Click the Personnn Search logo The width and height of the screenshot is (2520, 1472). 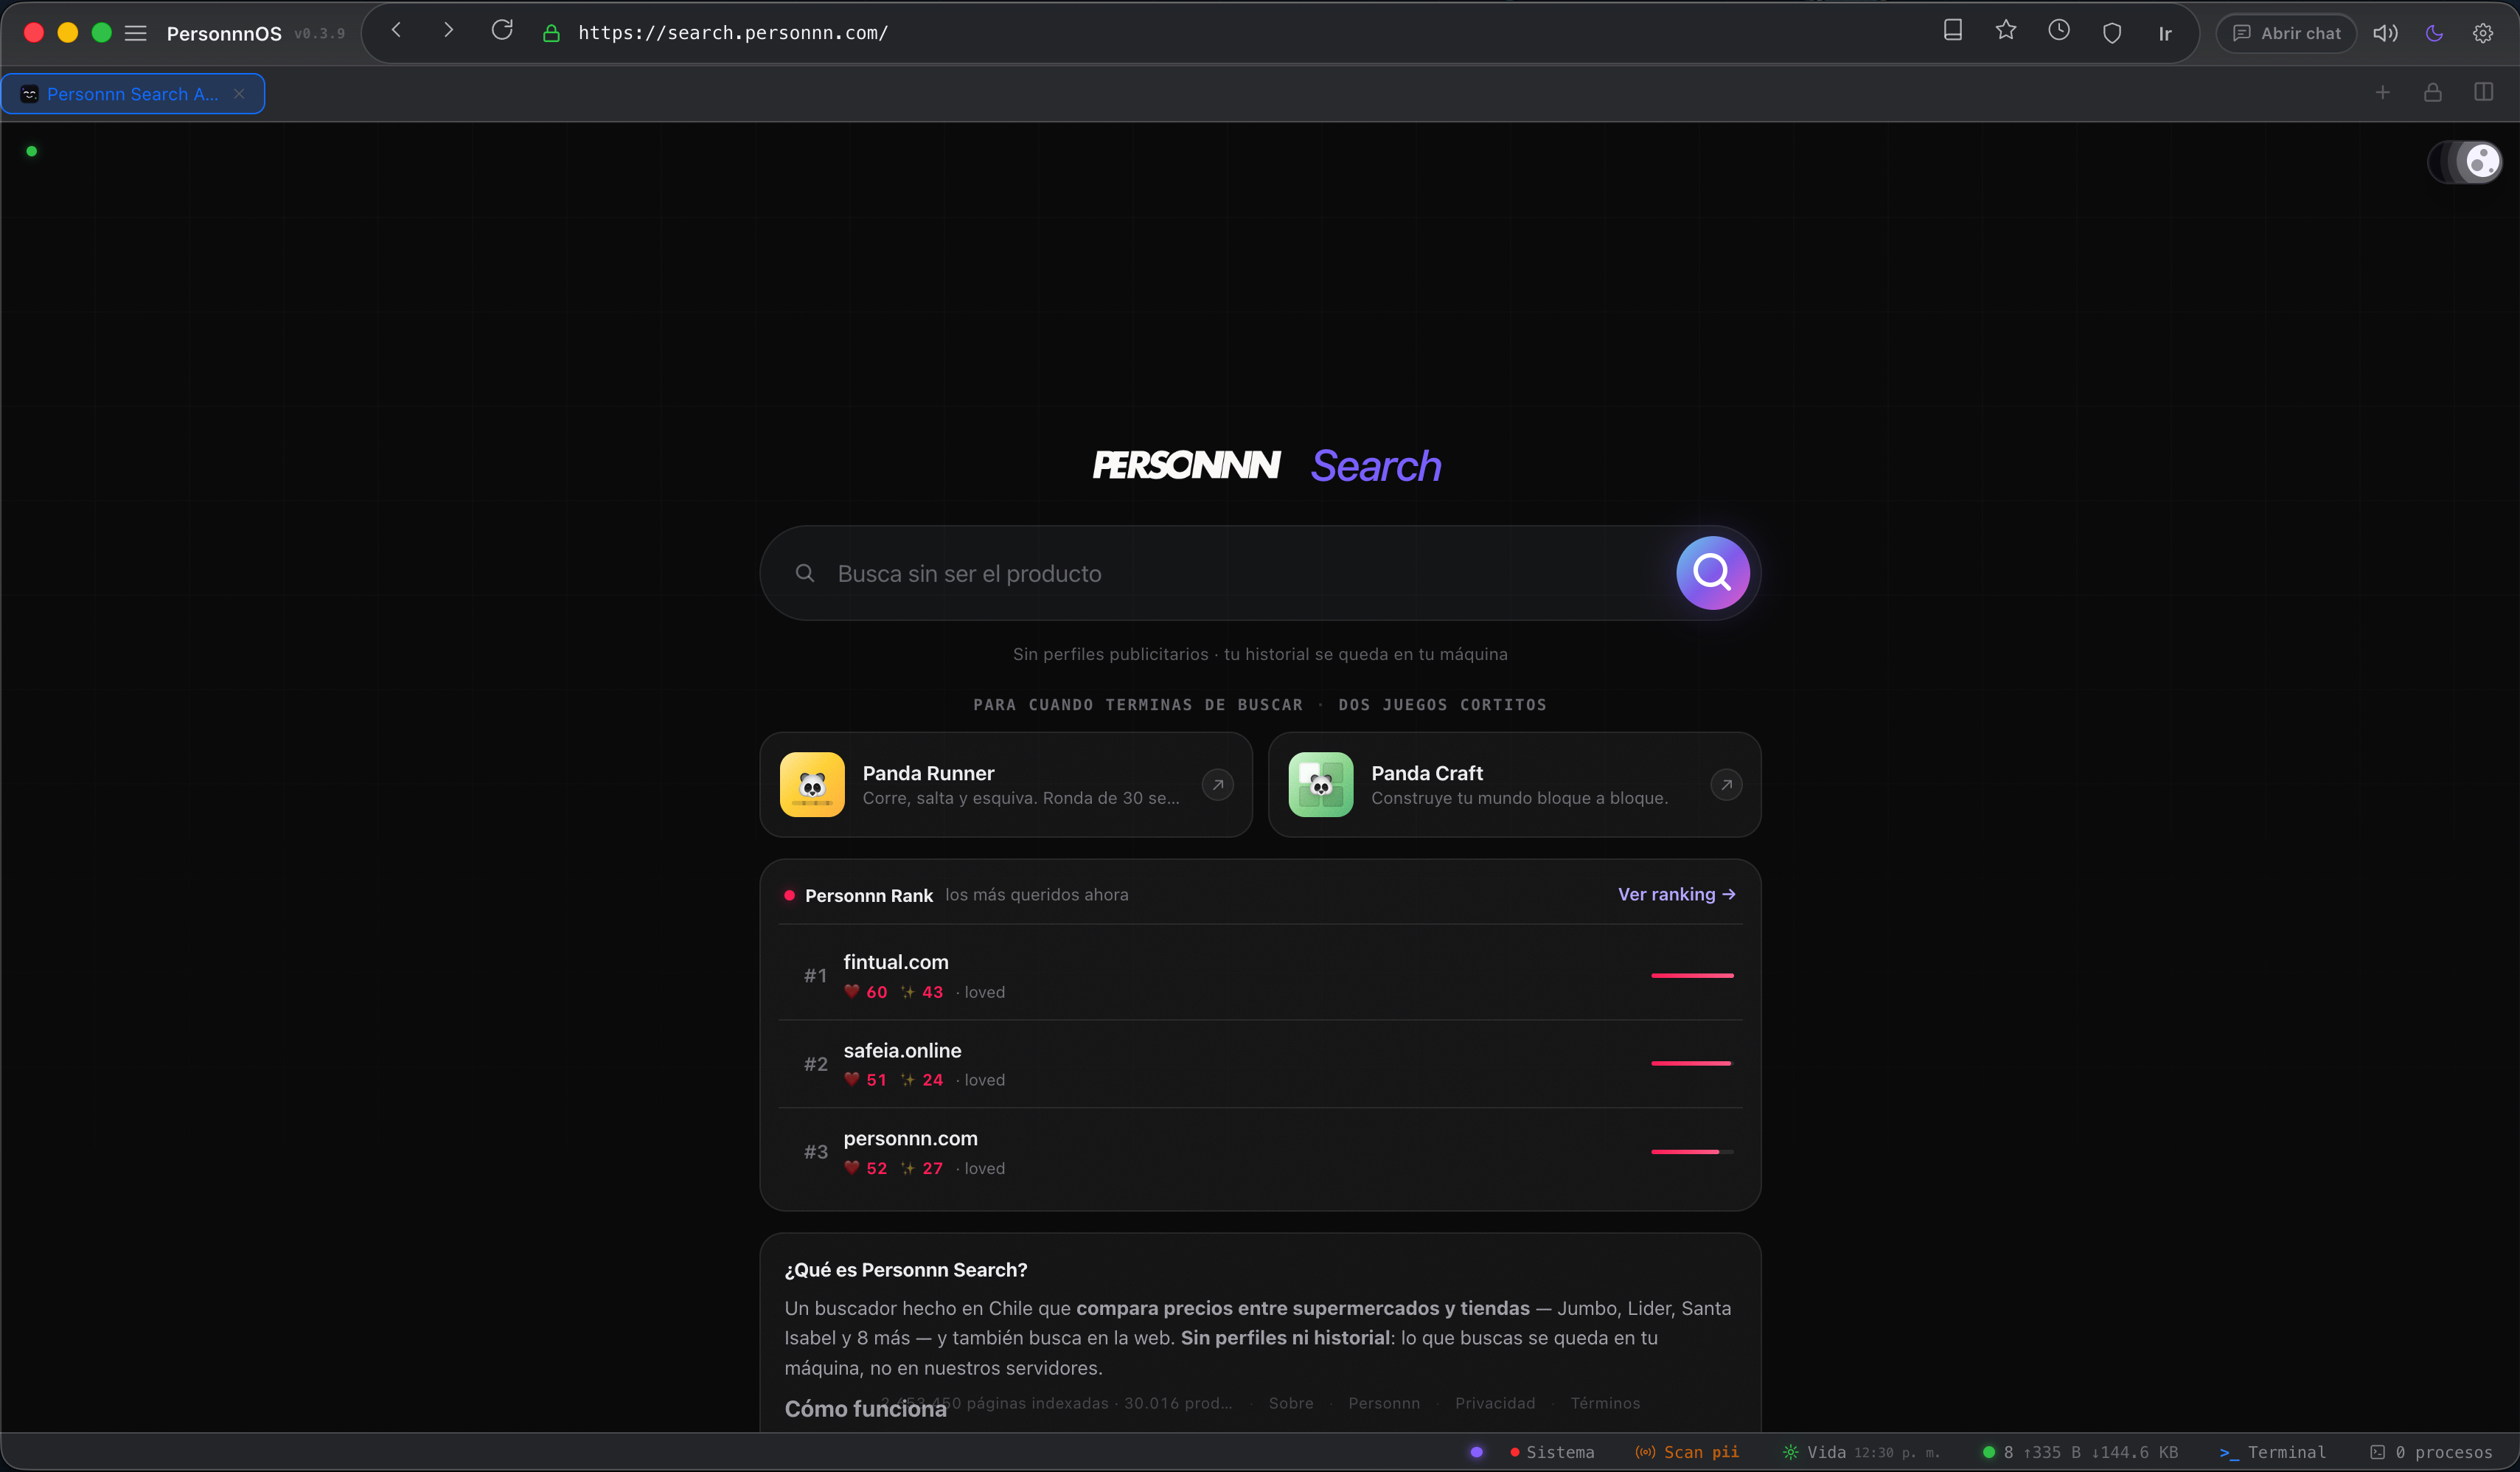pyautogui.click(x=1266, y=466)
